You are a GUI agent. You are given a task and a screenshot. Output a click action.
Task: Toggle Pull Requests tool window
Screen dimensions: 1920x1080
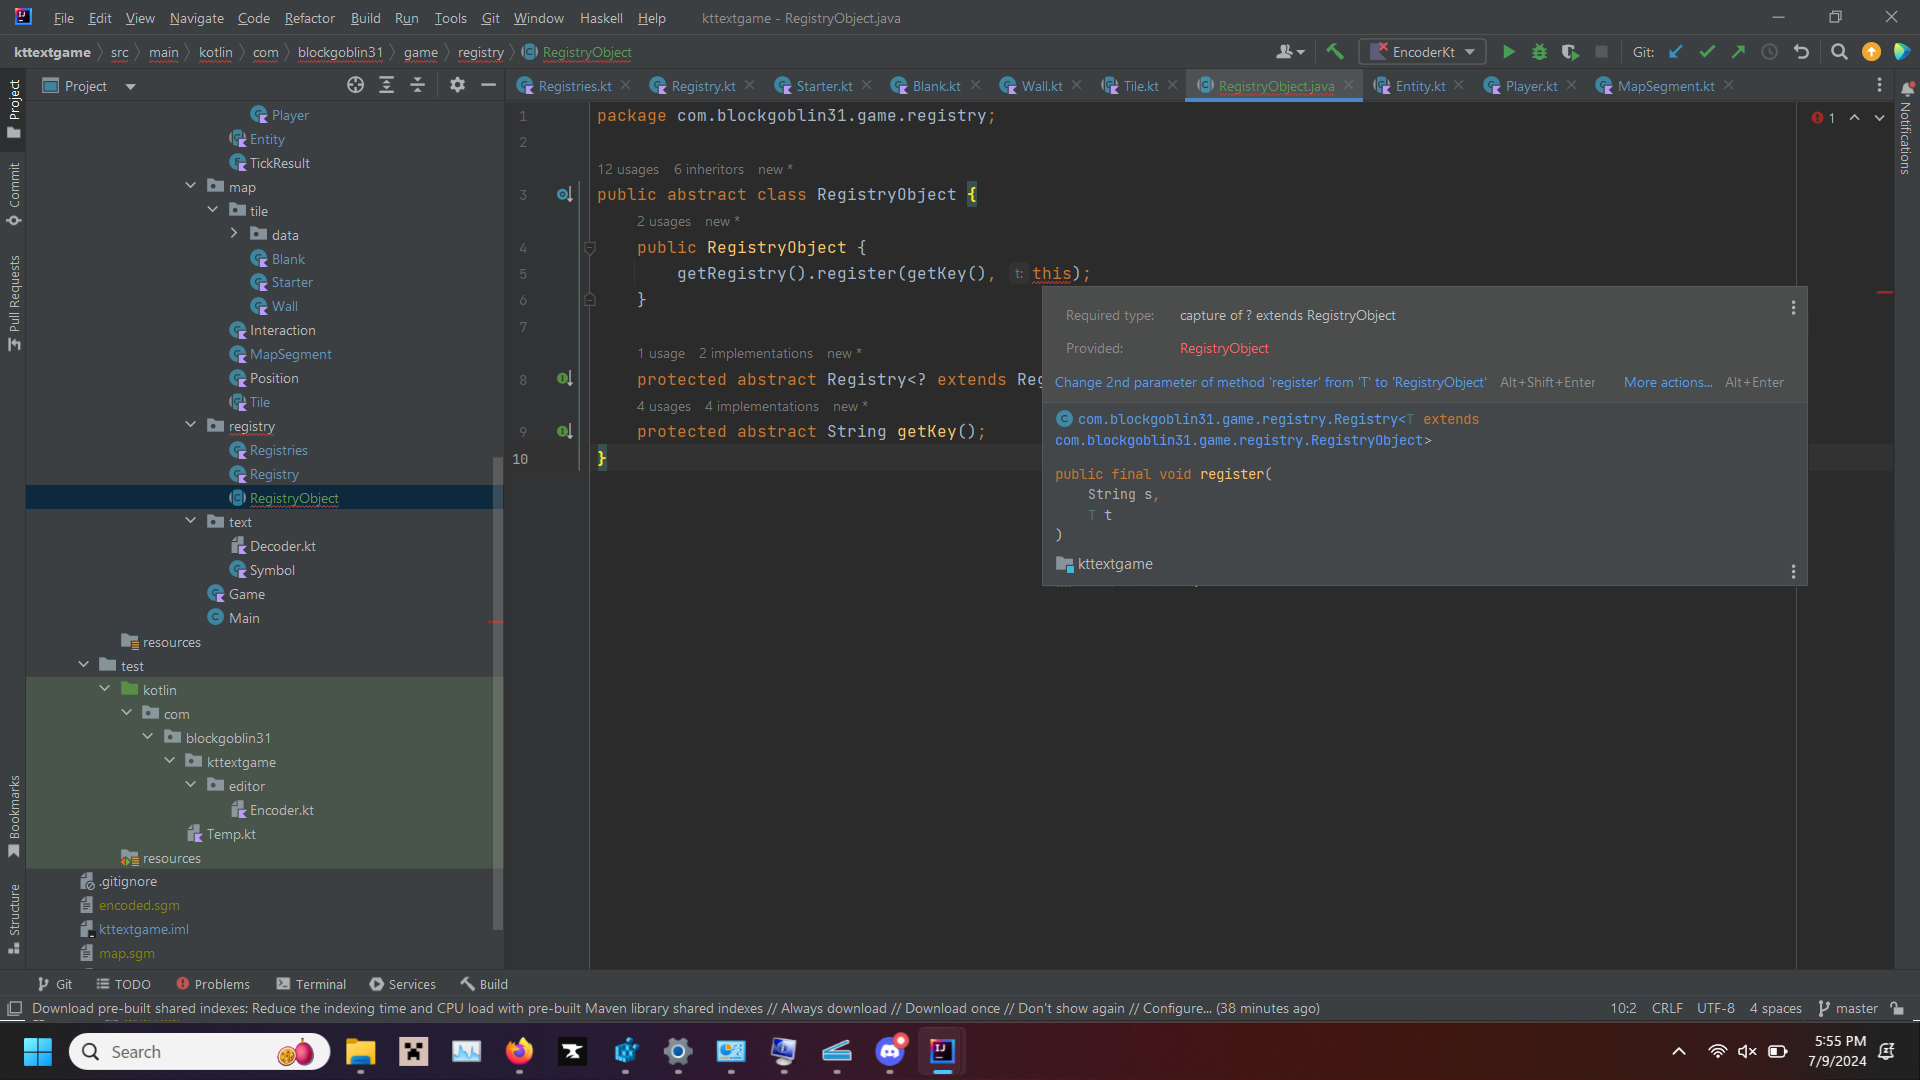(x=14, y=302)
